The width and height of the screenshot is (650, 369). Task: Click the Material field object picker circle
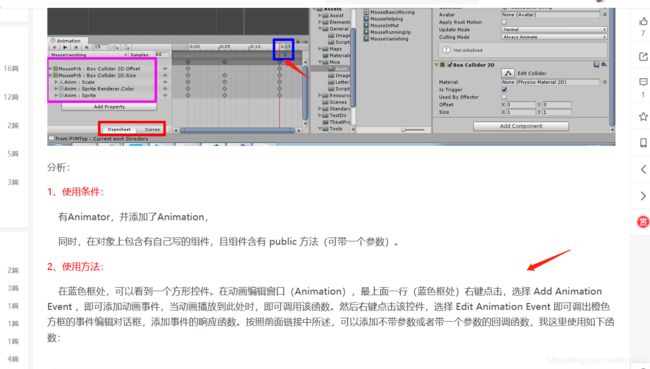[604, 82]
